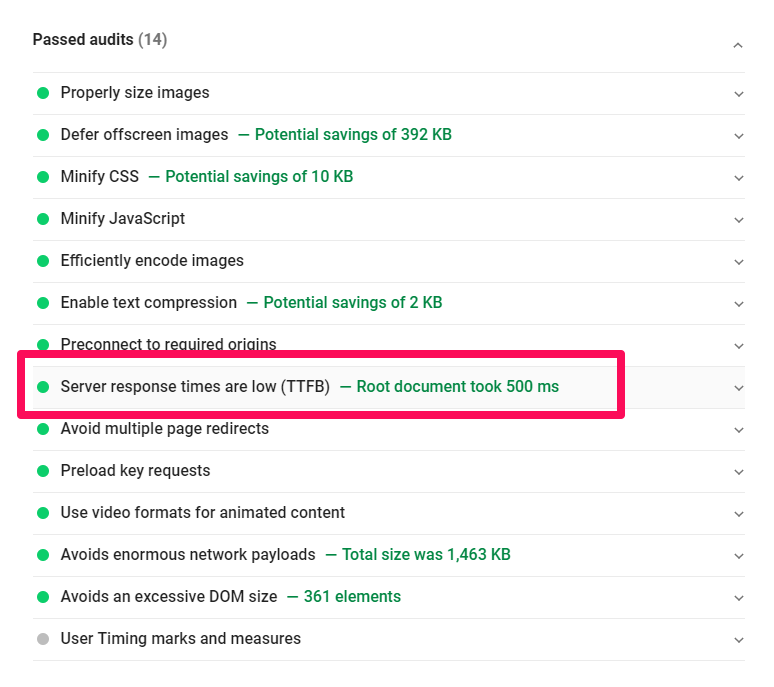Click green dot beside Avoids enormous network payloads
This screenshot has height=687, width=774.
[43, 555]
